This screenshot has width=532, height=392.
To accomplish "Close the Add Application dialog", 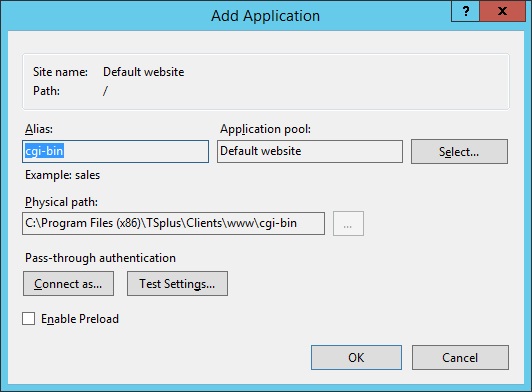I will pos(502,12).
